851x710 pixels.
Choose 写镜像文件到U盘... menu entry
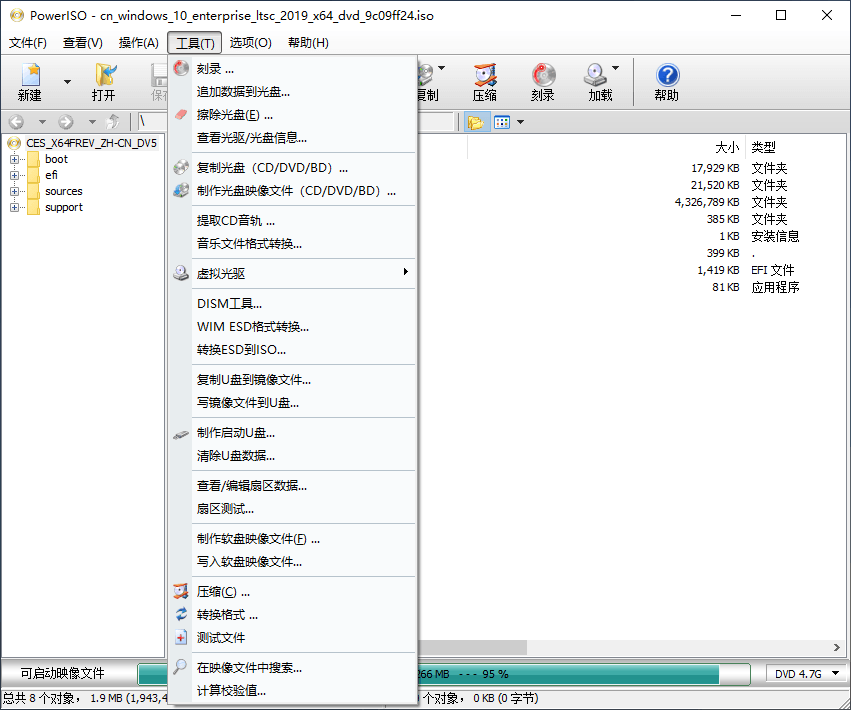coord(293,403)
